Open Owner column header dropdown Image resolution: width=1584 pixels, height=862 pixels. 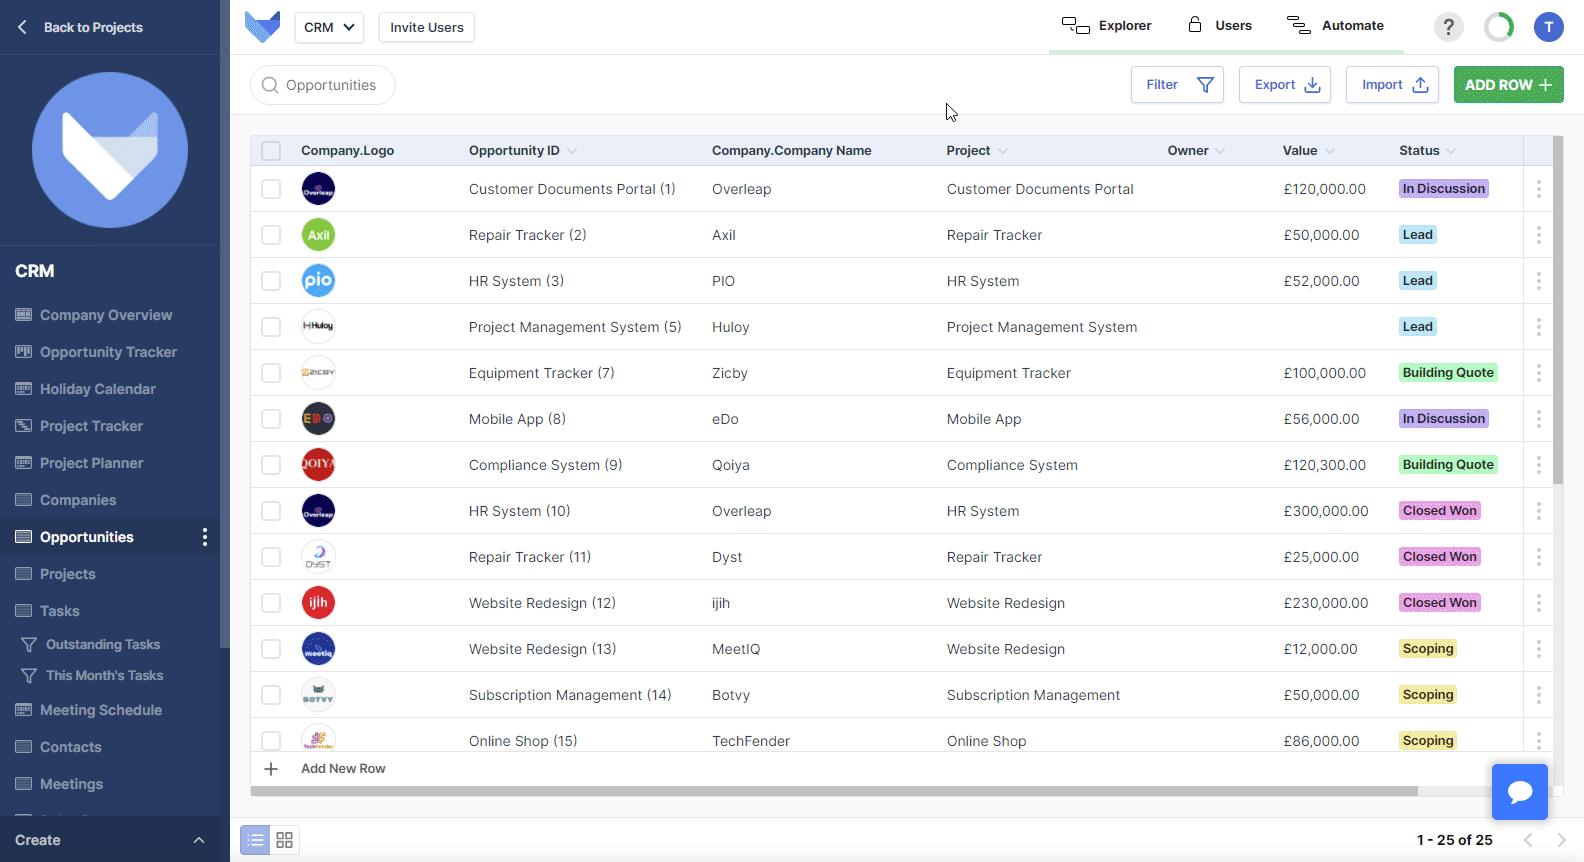[1218, 151]
